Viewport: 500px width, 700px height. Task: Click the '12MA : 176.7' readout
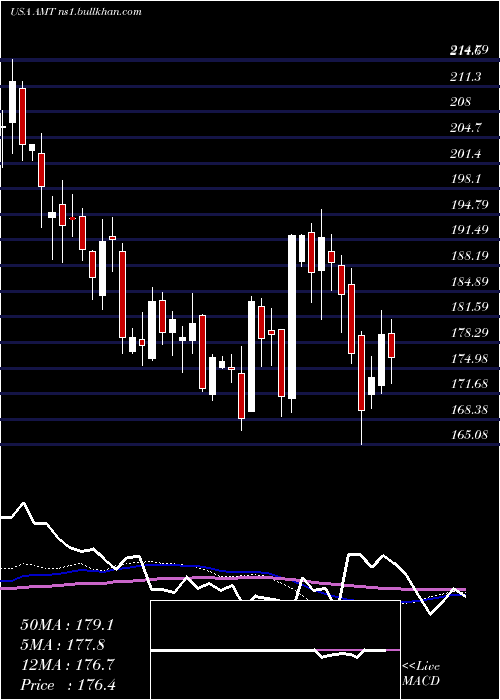tap(67, 665)
